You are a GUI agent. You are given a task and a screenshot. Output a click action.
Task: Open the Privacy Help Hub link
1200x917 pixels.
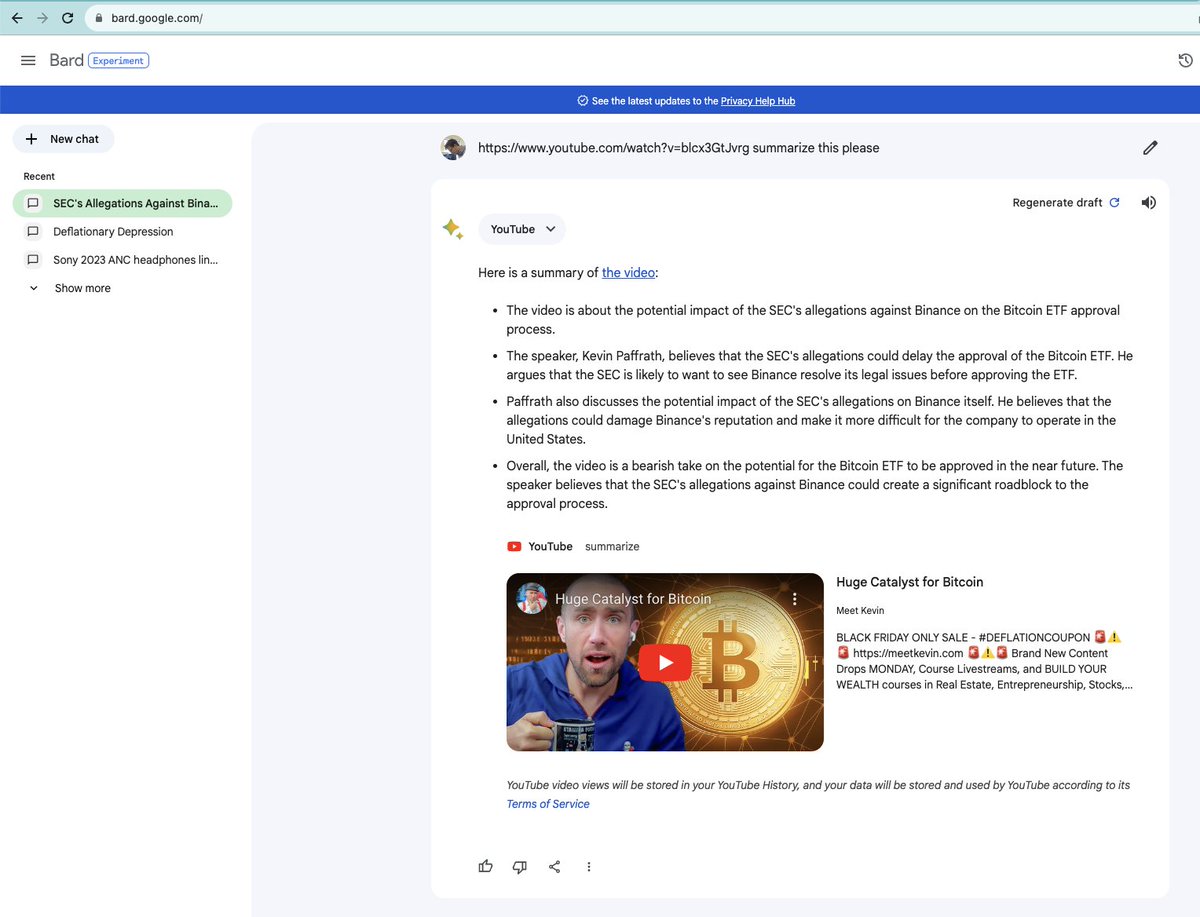[x=758, y=101]
